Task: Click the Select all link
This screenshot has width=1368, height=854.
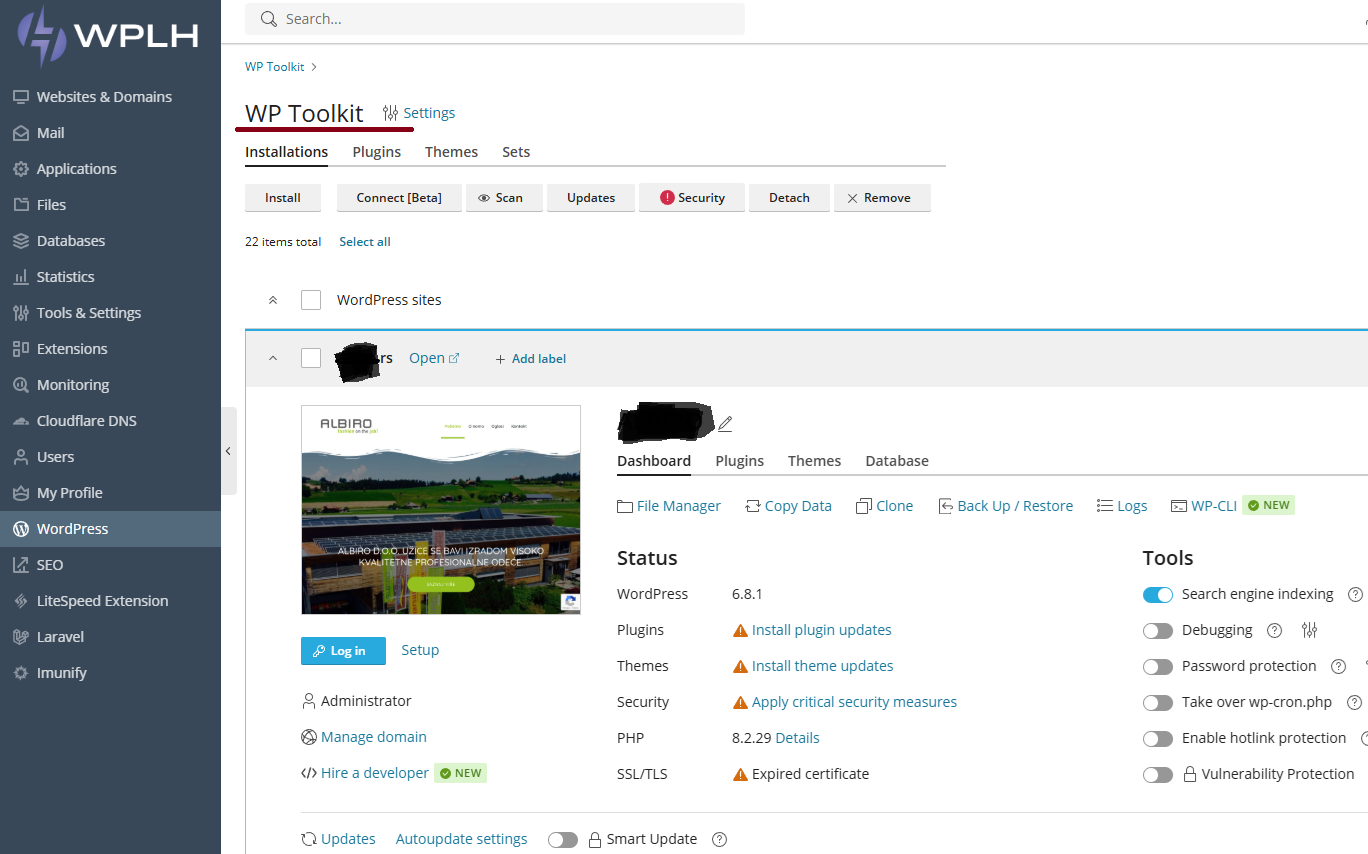Action: point(365,242)
